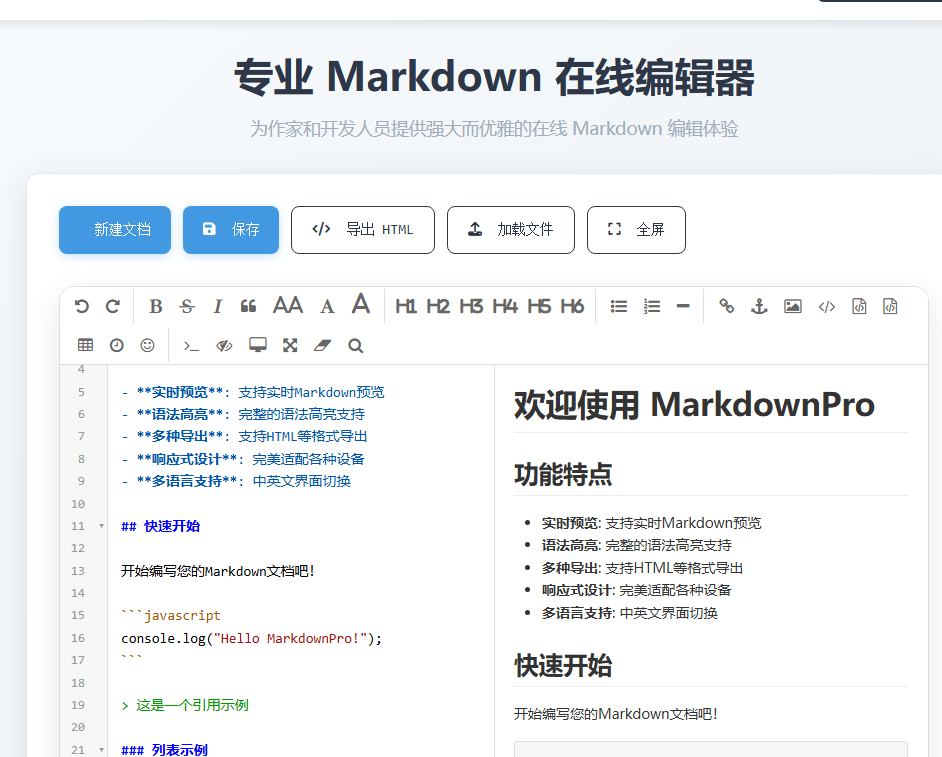Place cursor on line 5 实时预览 text
Viewport: 942px width, 757px height.
click(252, 392)
